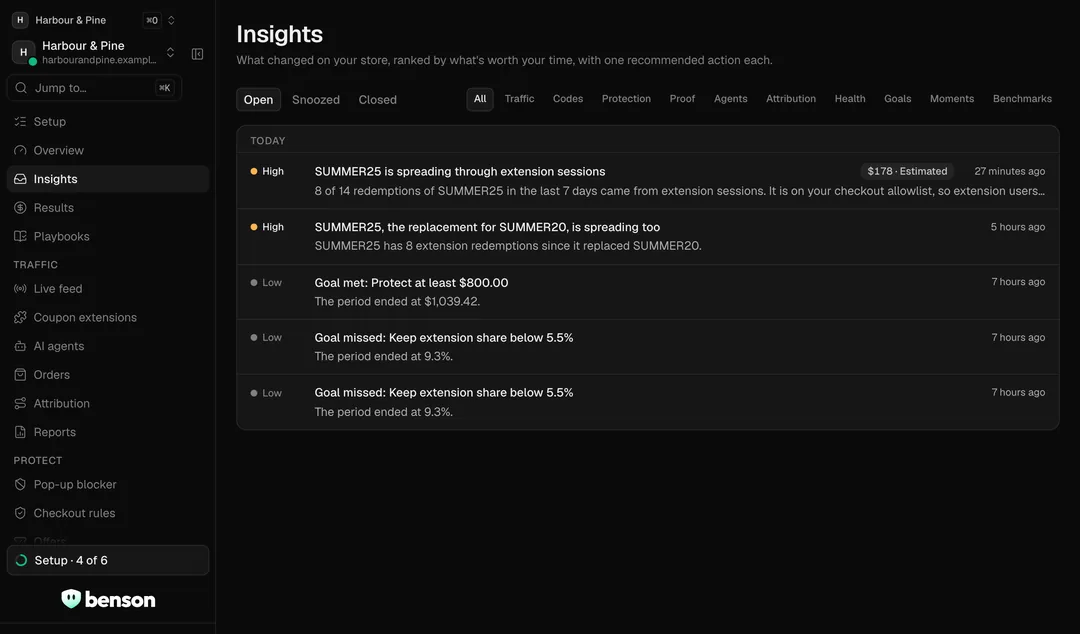Click the Harbour & Pine store avatar

[x=23, y=52]
